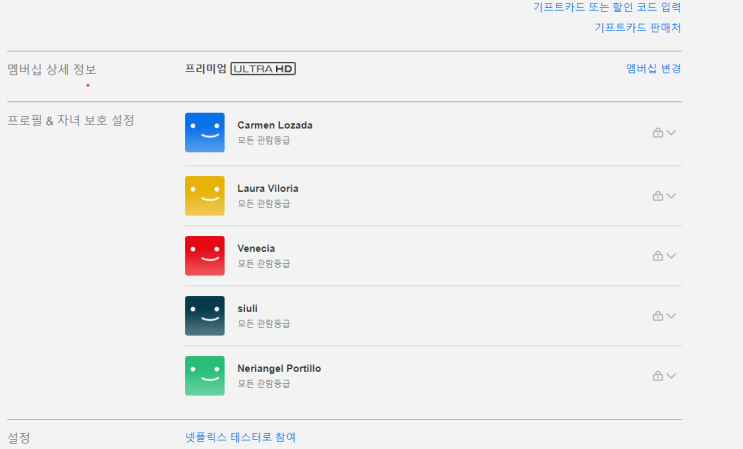Click the Neriangel Portillo profile name

[x=279, y=368]
